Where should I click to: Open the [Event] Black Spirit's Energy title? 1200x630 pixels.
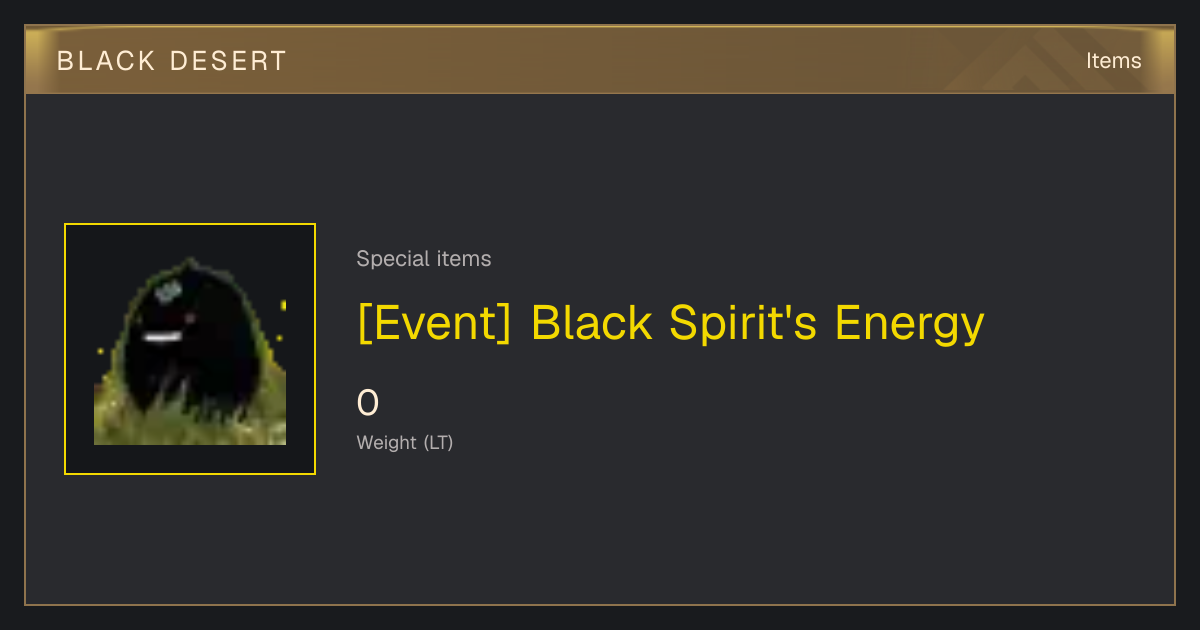[671, 324]
